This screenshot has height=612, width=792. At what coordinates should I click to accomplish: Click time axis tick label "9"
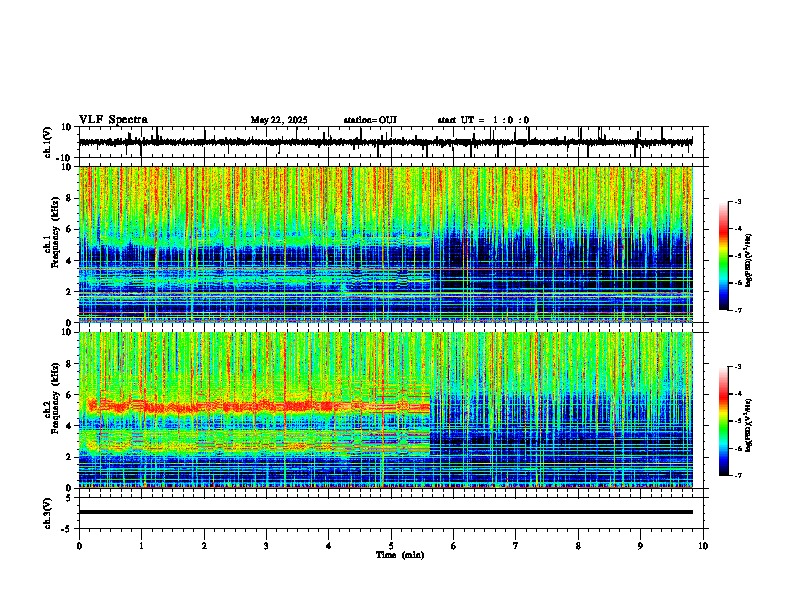pos(640,546)
